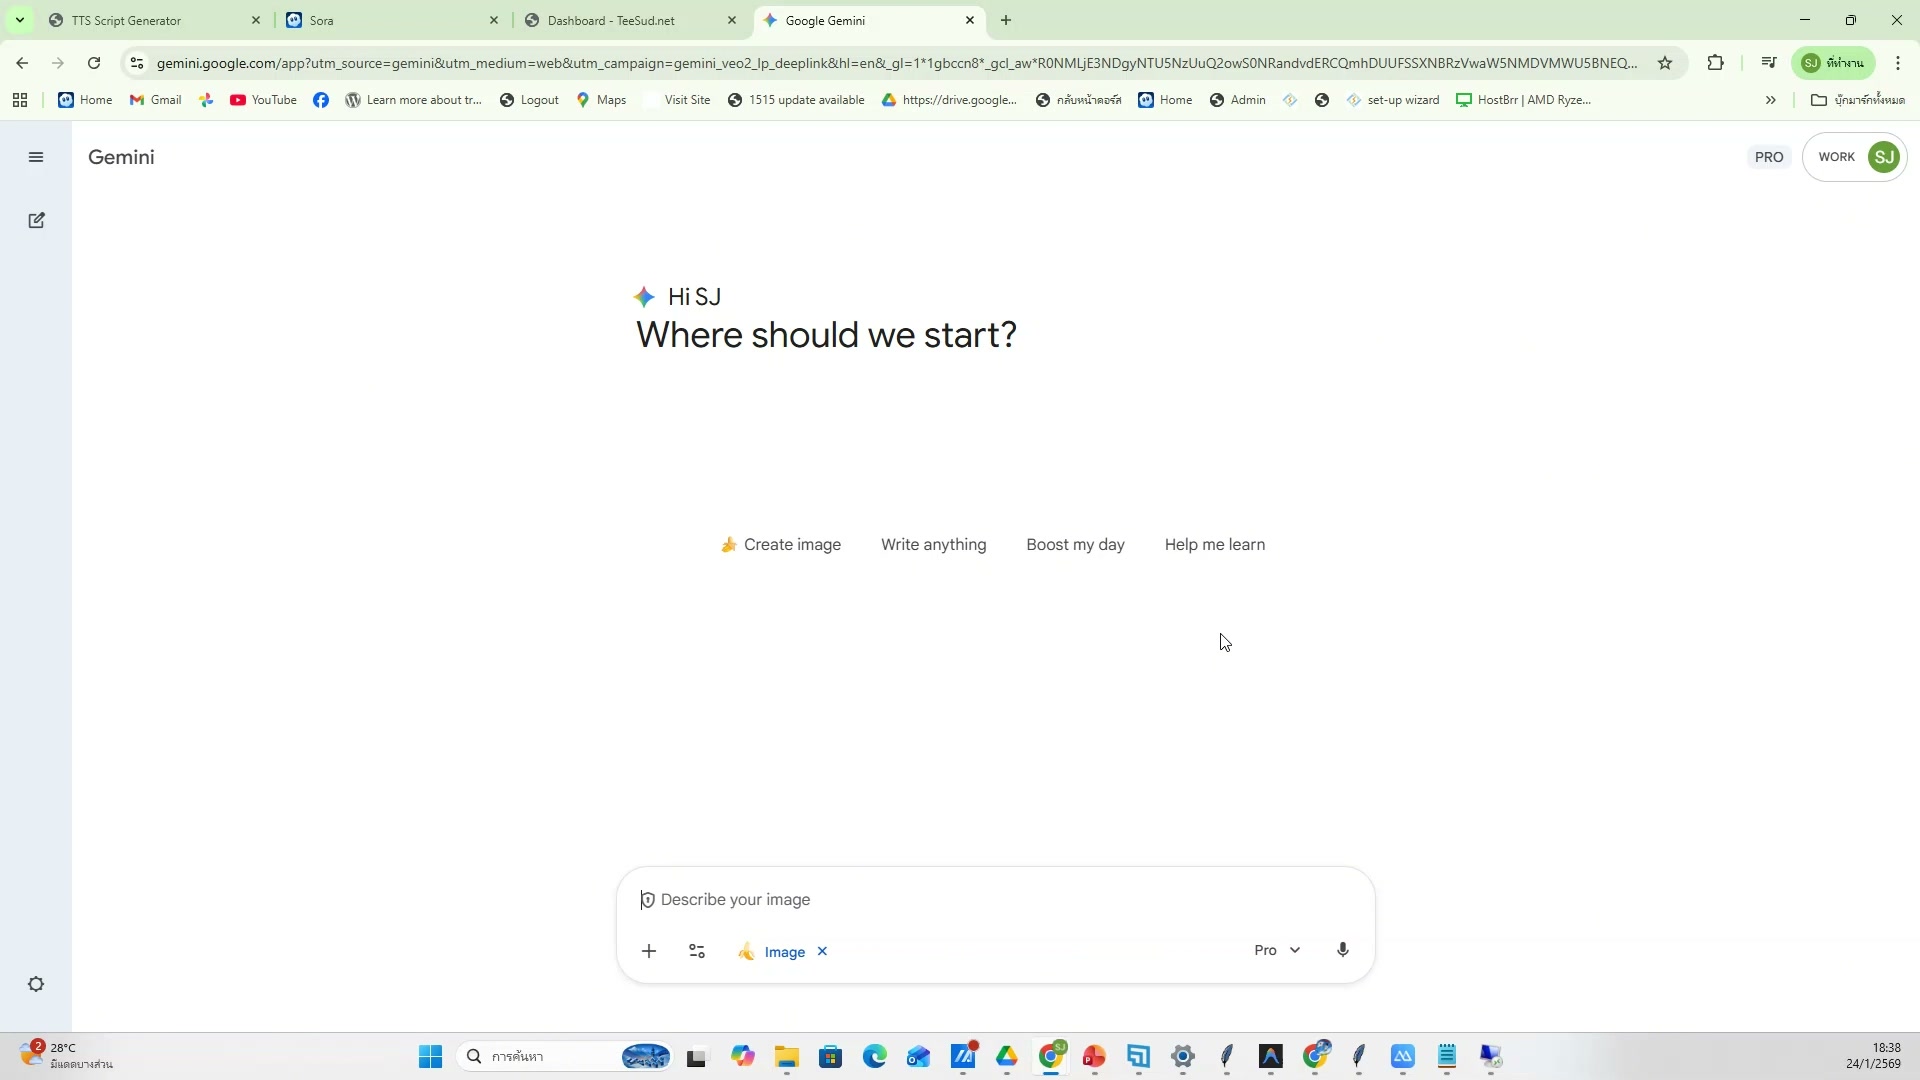
Task: Click the Help me learn suggestion
Action: tap(1214, 545)
